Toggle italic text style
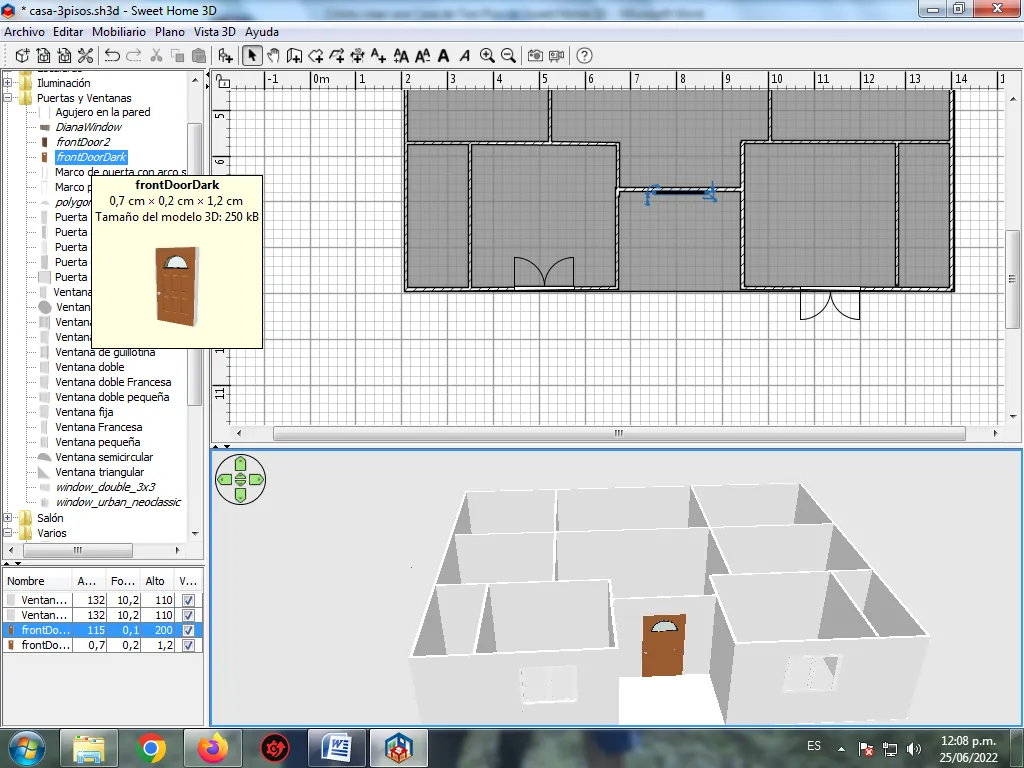This screenshot has height=768, width=1024. tap(464, 56)
